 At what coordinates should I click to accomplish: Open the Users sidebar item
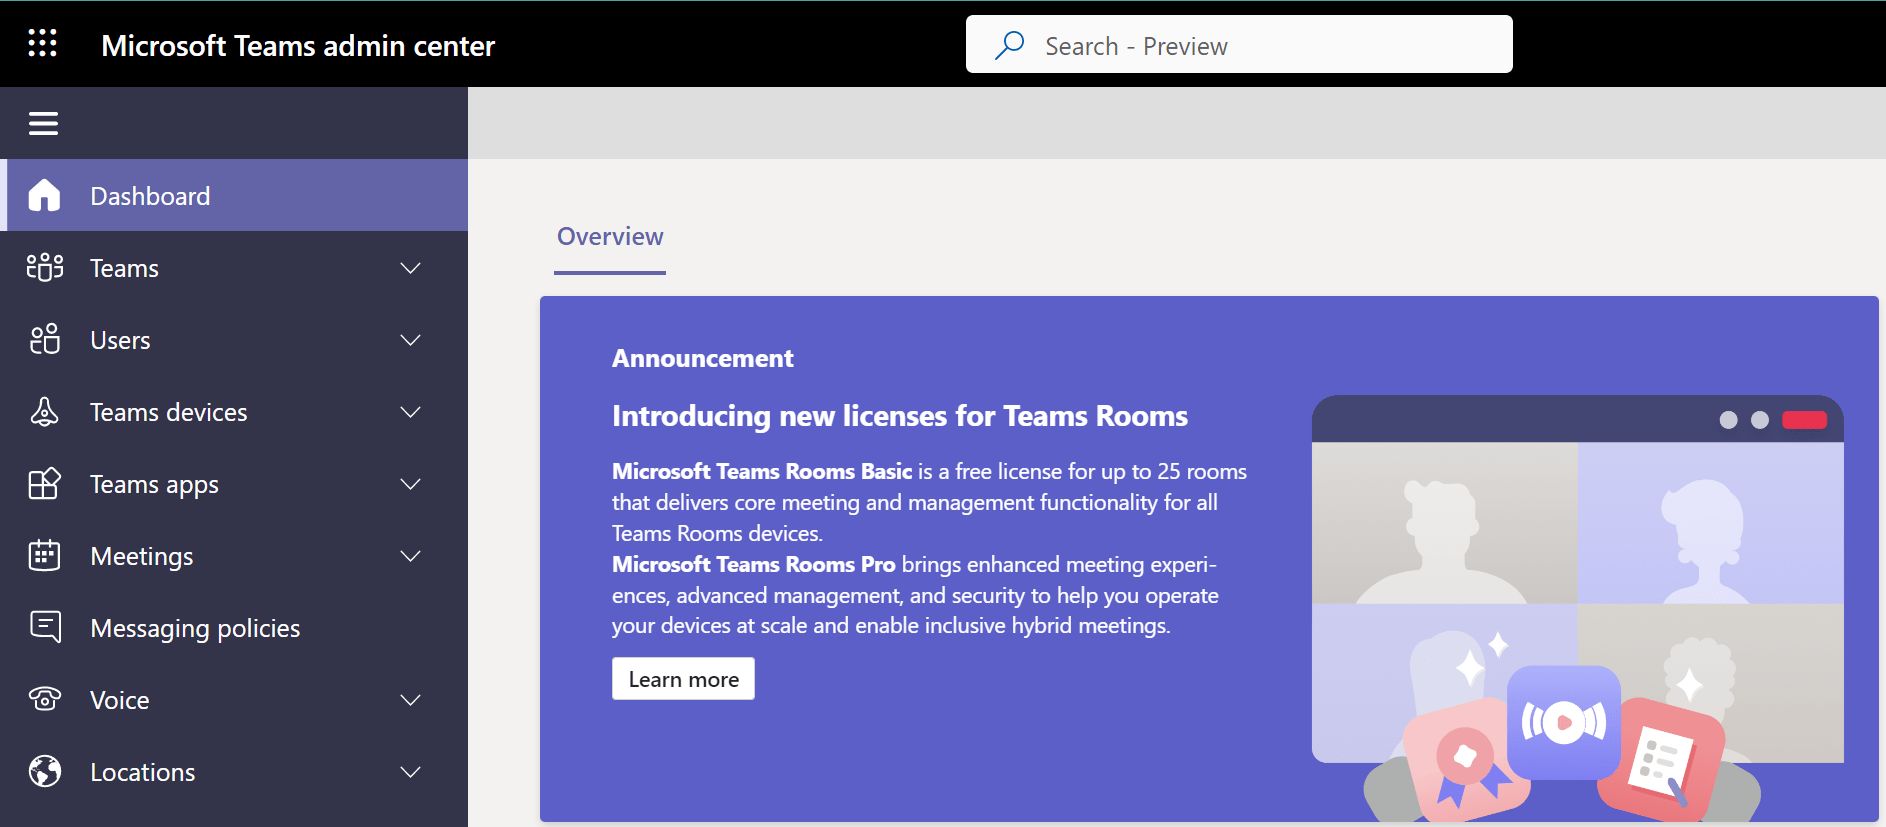click(x=234, y=339)
